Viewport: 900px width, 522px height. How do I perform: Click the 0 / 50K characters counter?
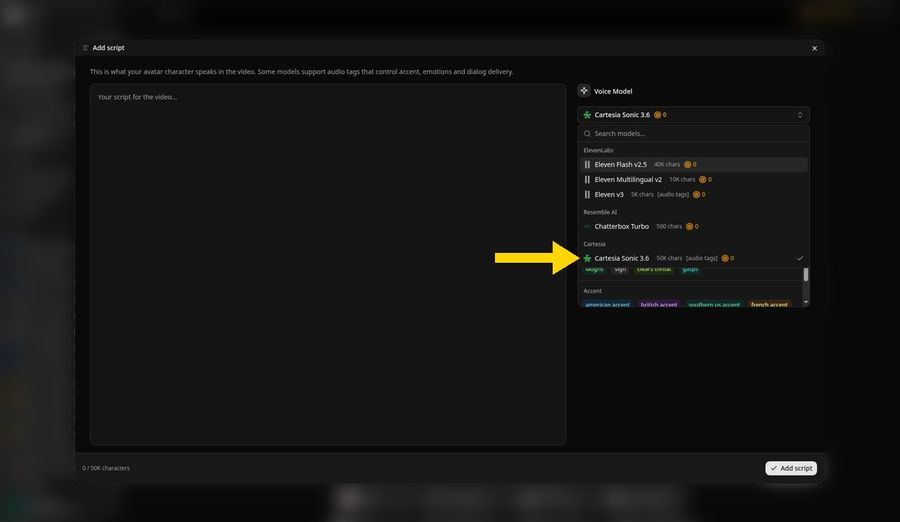(x=106, y=468)
